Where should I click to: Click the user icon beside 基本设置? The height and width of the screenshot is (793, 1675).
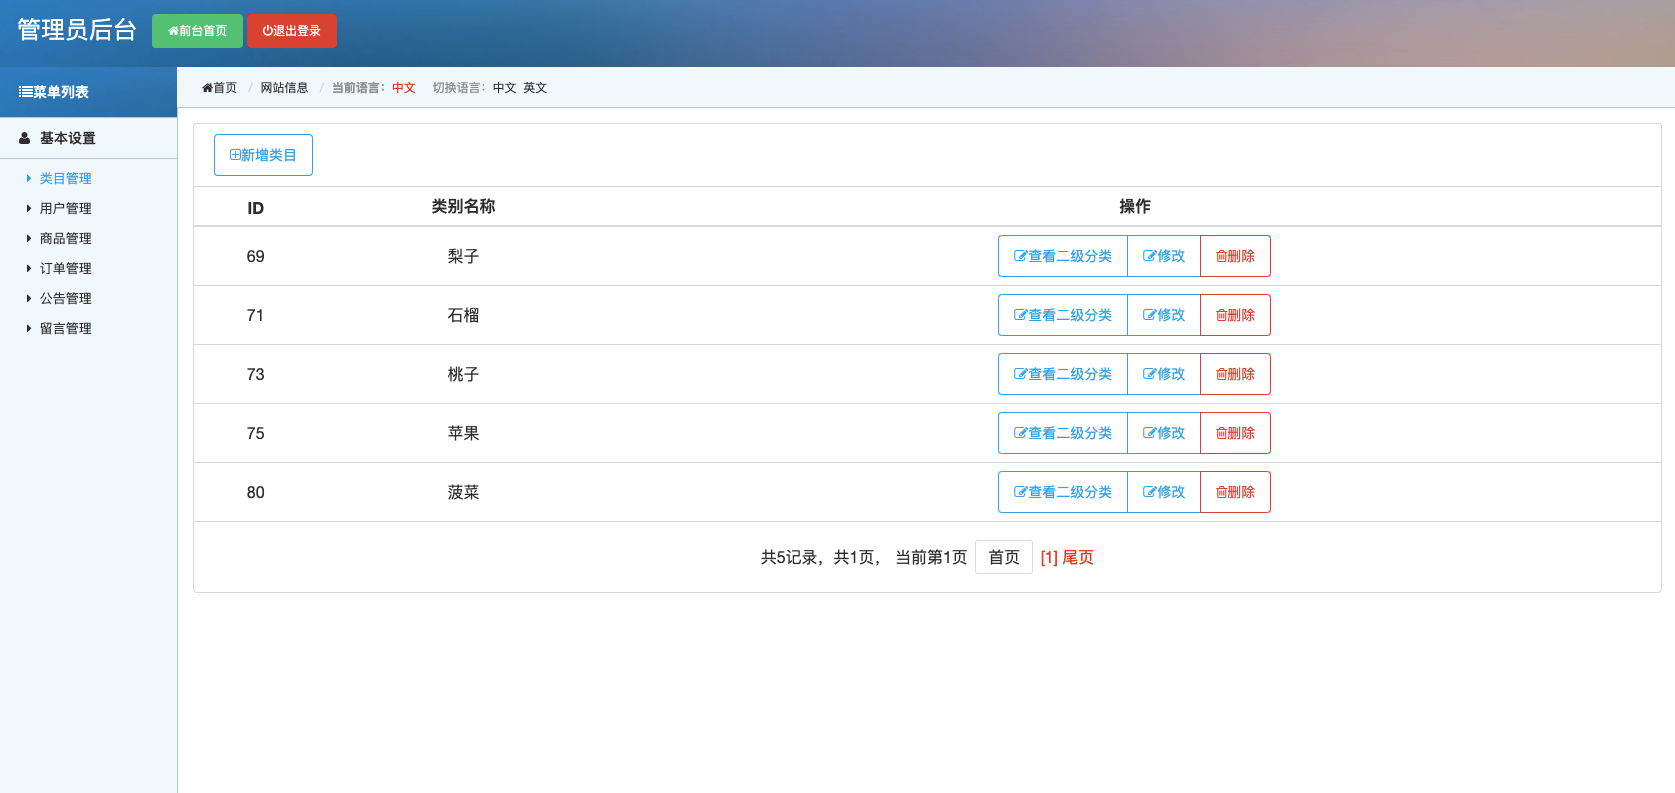[x=25, y=138]
